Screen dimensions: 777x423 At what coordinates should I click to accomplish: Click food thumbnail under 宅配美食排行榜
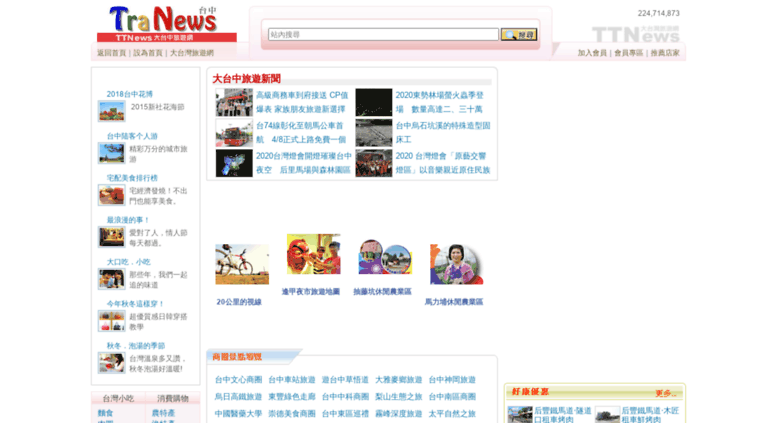111,195
